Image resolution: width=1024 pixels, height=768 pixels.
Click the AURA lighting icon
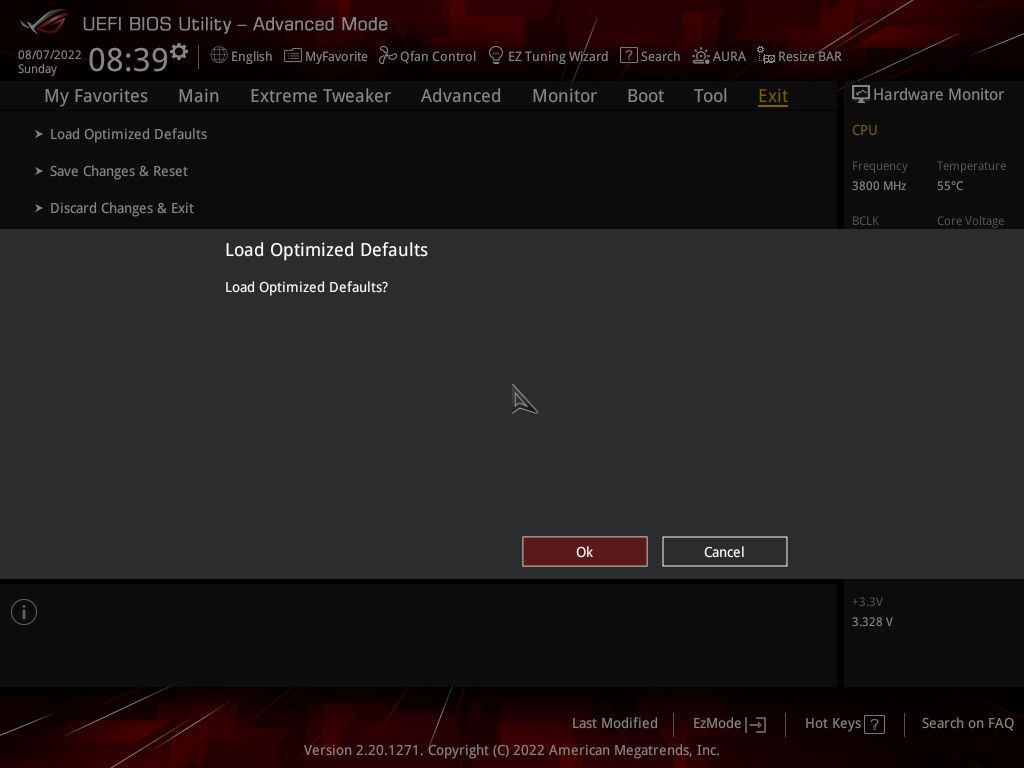click(x=701, y=56)
